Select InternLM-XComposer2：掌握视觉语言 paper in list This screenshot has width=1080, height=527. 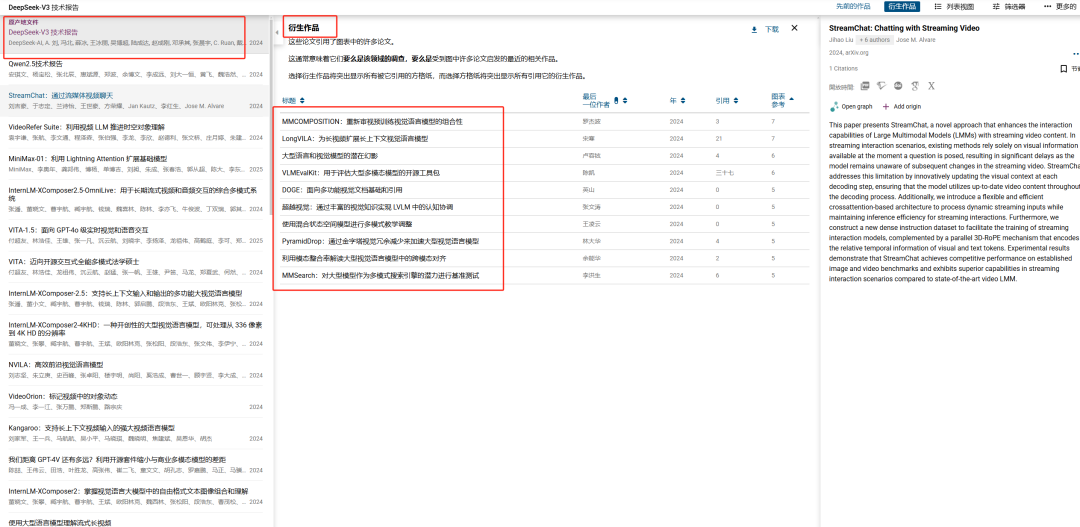click(135, 497)
